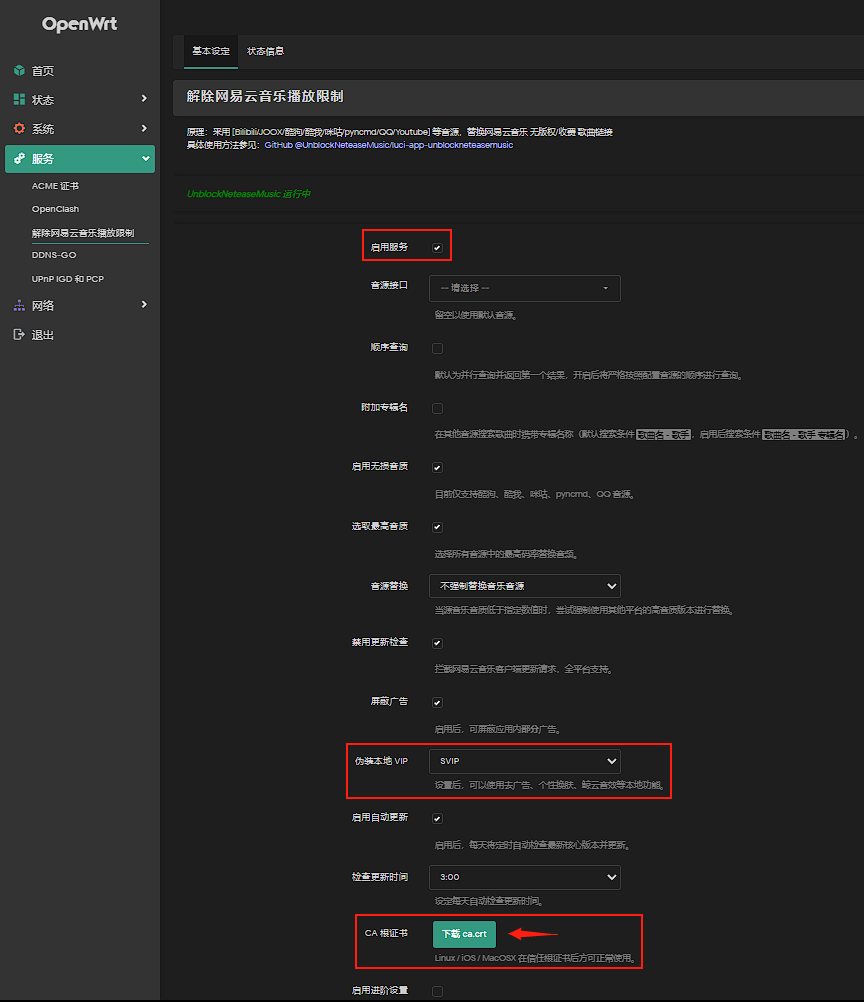Expand the 网络 menu chevron

(144, 305)
